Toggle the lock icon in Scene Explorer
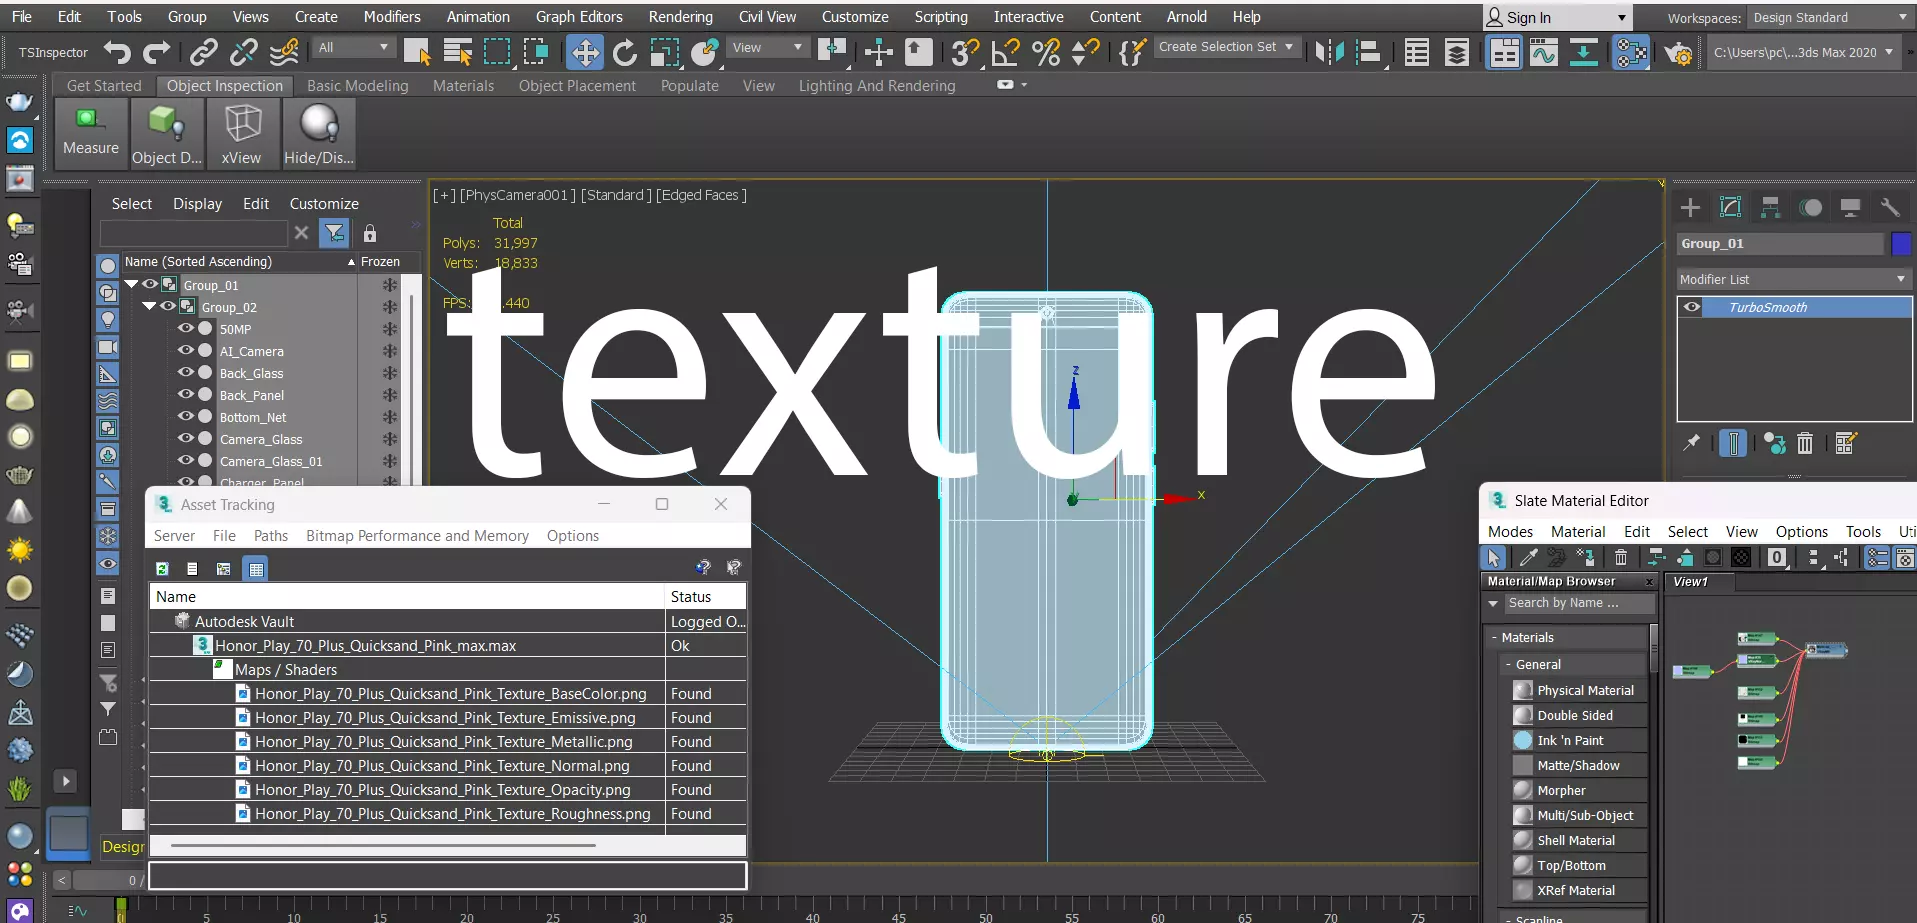Viewport: 1917px width, 923px height. pos(370,233)
